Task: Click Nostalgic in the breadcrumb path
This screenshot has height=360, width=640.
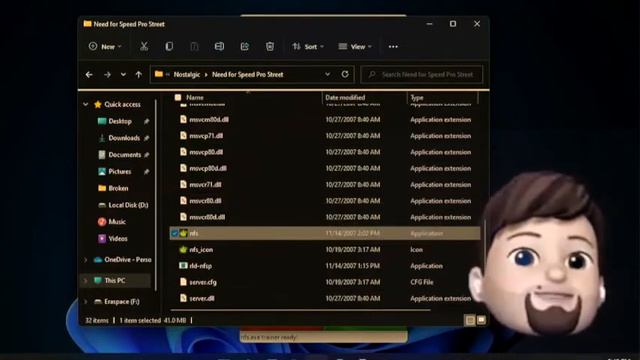Action: coord(187,75)
